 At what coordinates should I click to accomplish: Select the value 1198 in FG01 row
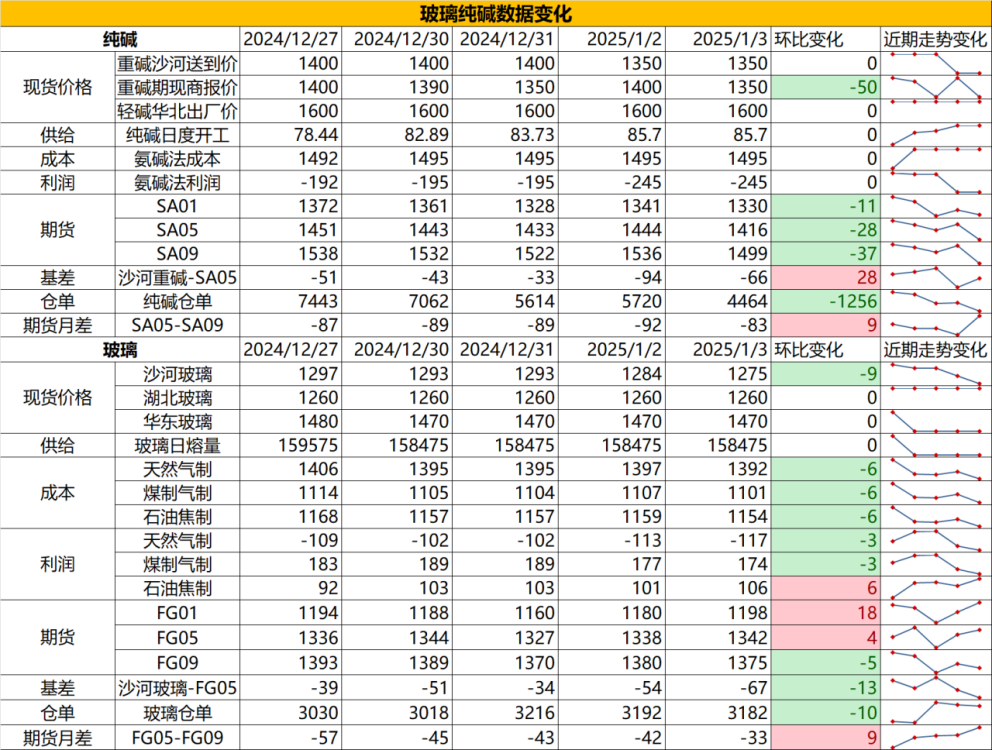(x=747, y=613)
